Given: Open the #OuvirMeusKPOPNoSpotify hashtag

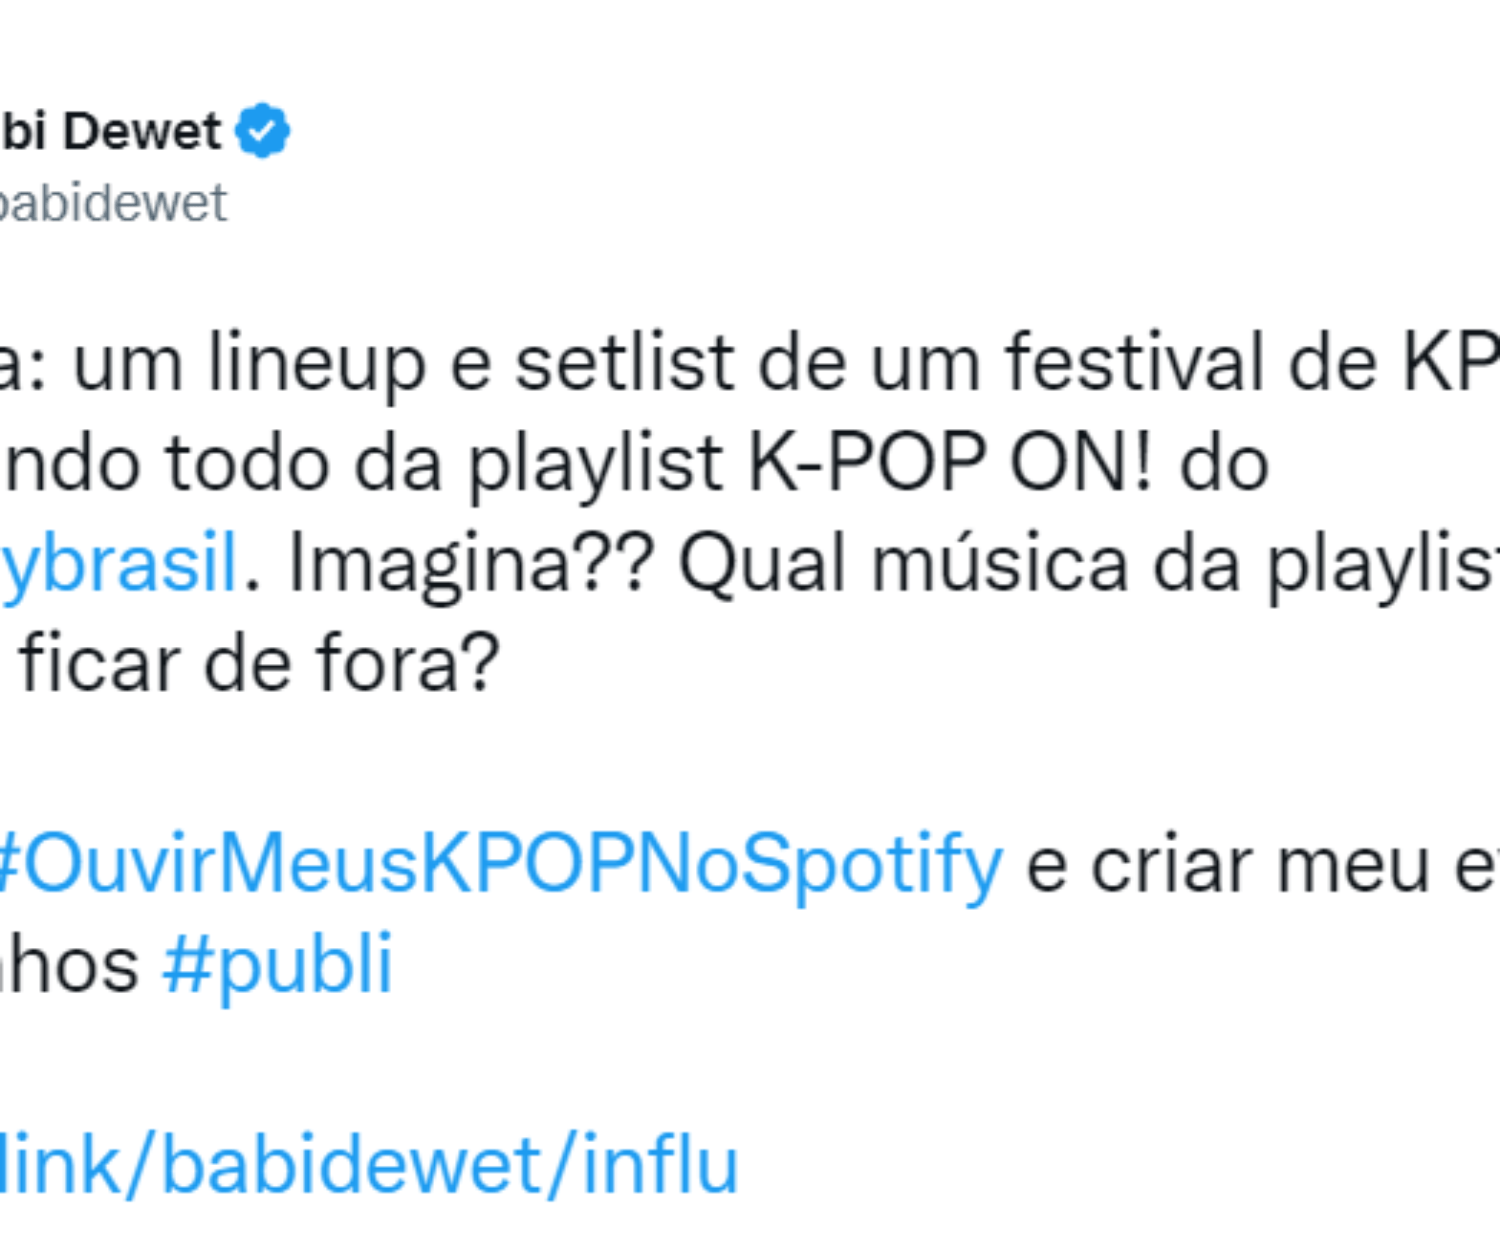Looking at the screenshot, I should pyautogui.click(x=498, y=865).
